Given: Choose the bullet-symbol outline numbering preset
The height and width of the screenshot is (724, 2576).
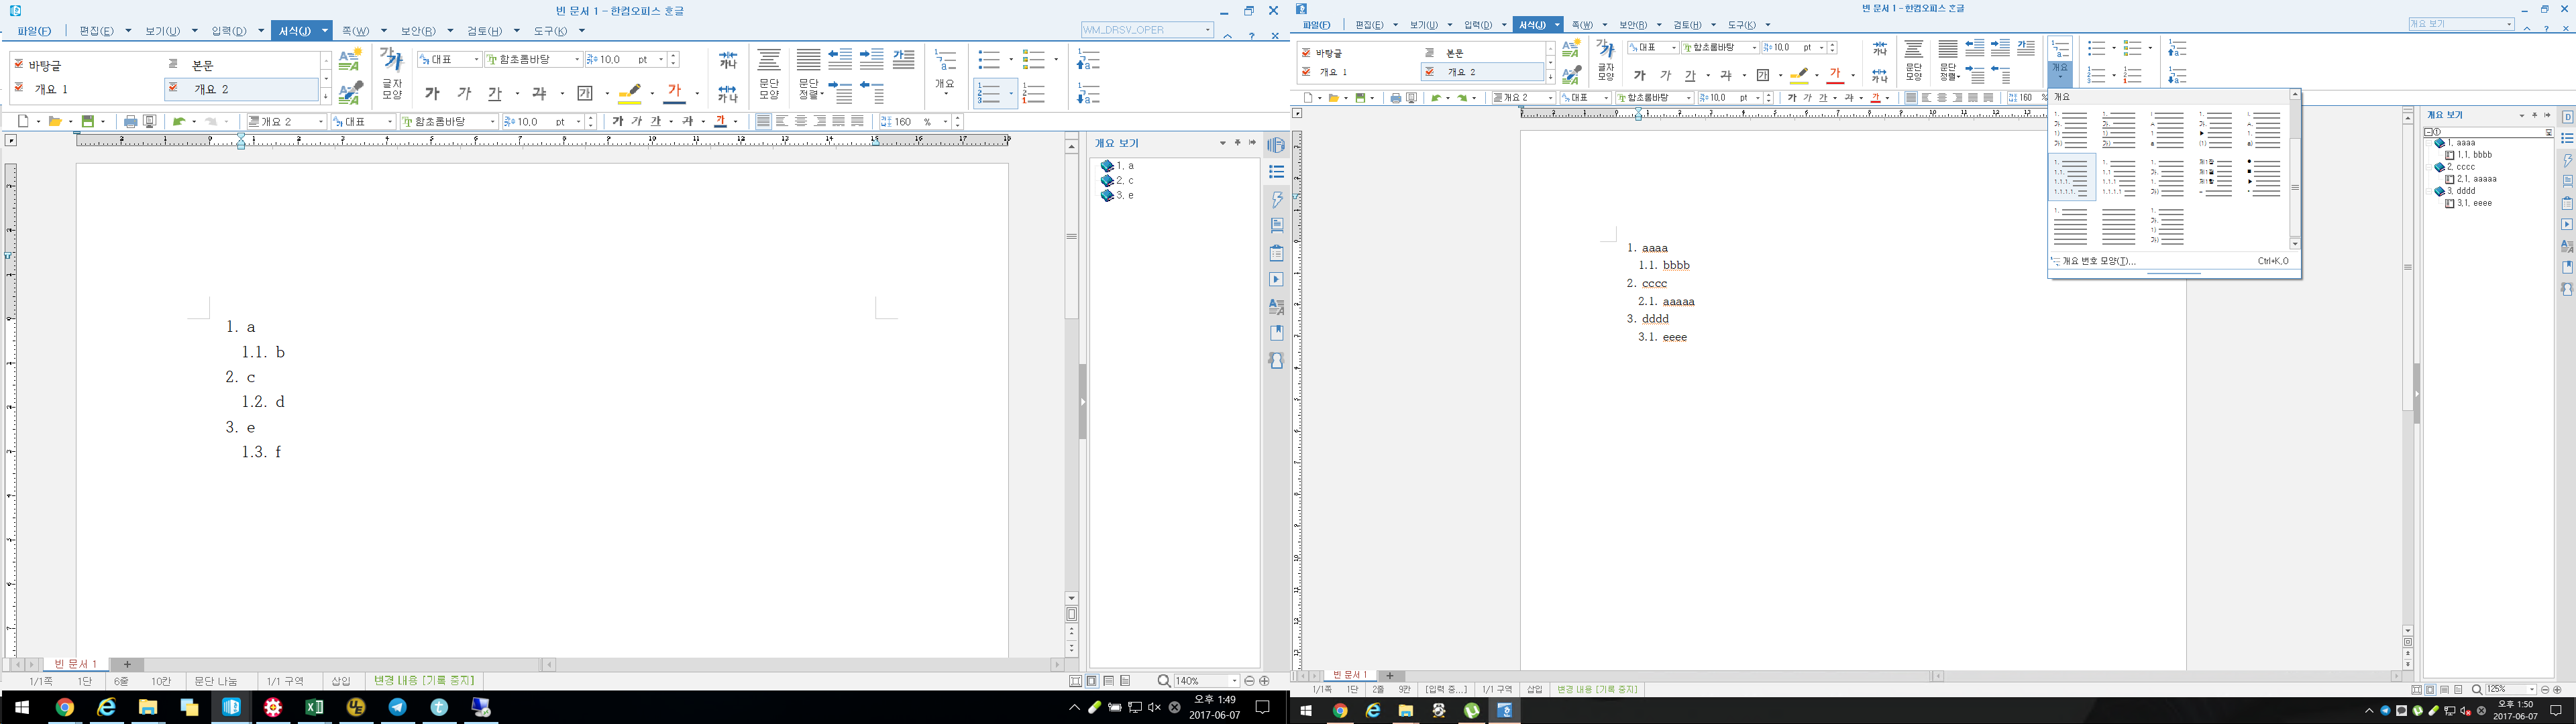Looking at the screenshot, I should point(2265,178).
